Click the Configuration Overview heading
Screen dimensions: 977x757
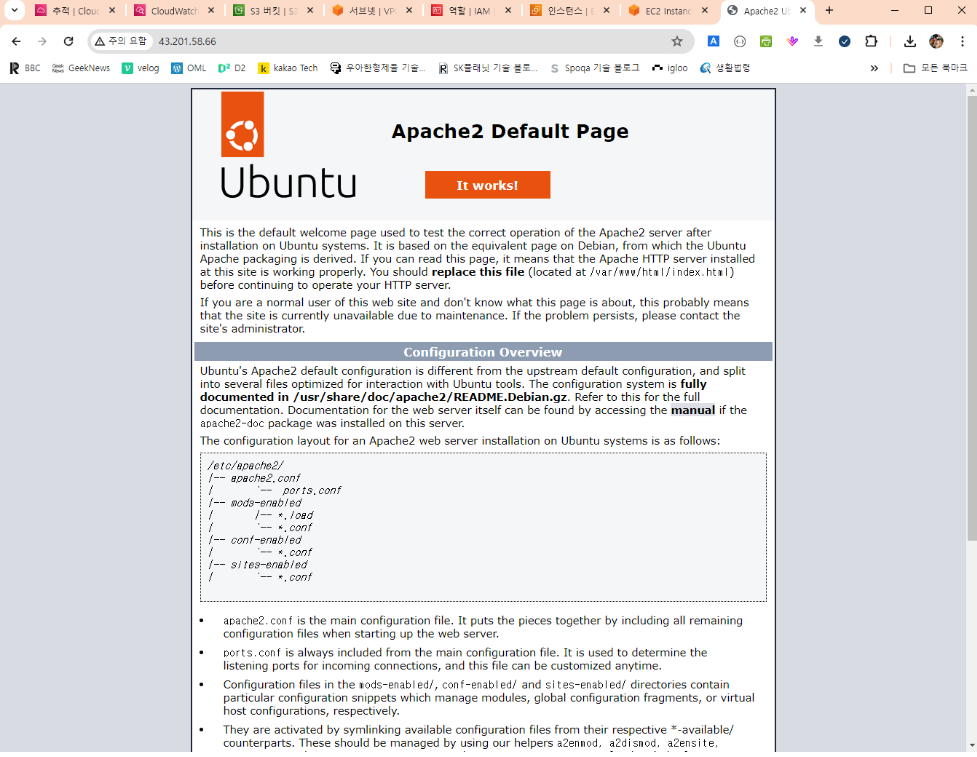(x=483, y=352)
